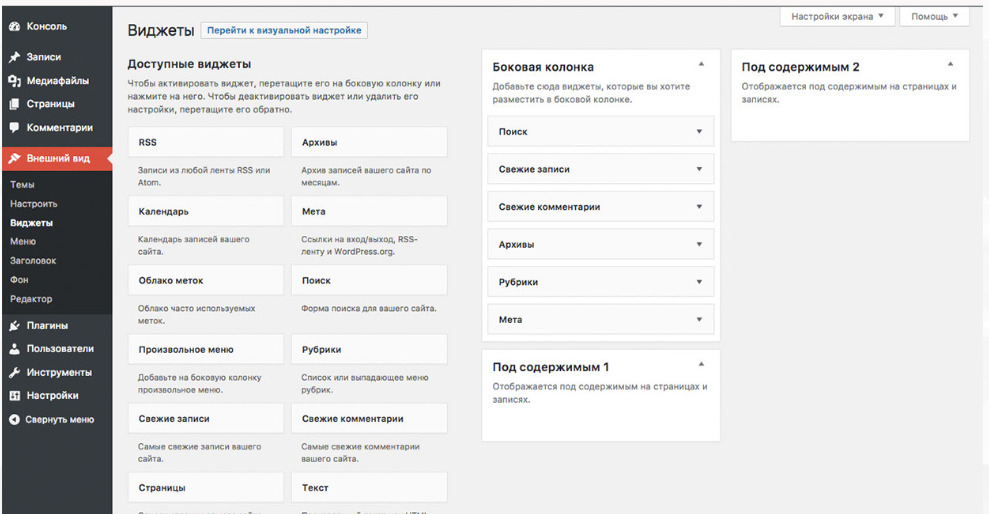
Task: Open Инструменты in the admin menu
Action: [59, 373]
